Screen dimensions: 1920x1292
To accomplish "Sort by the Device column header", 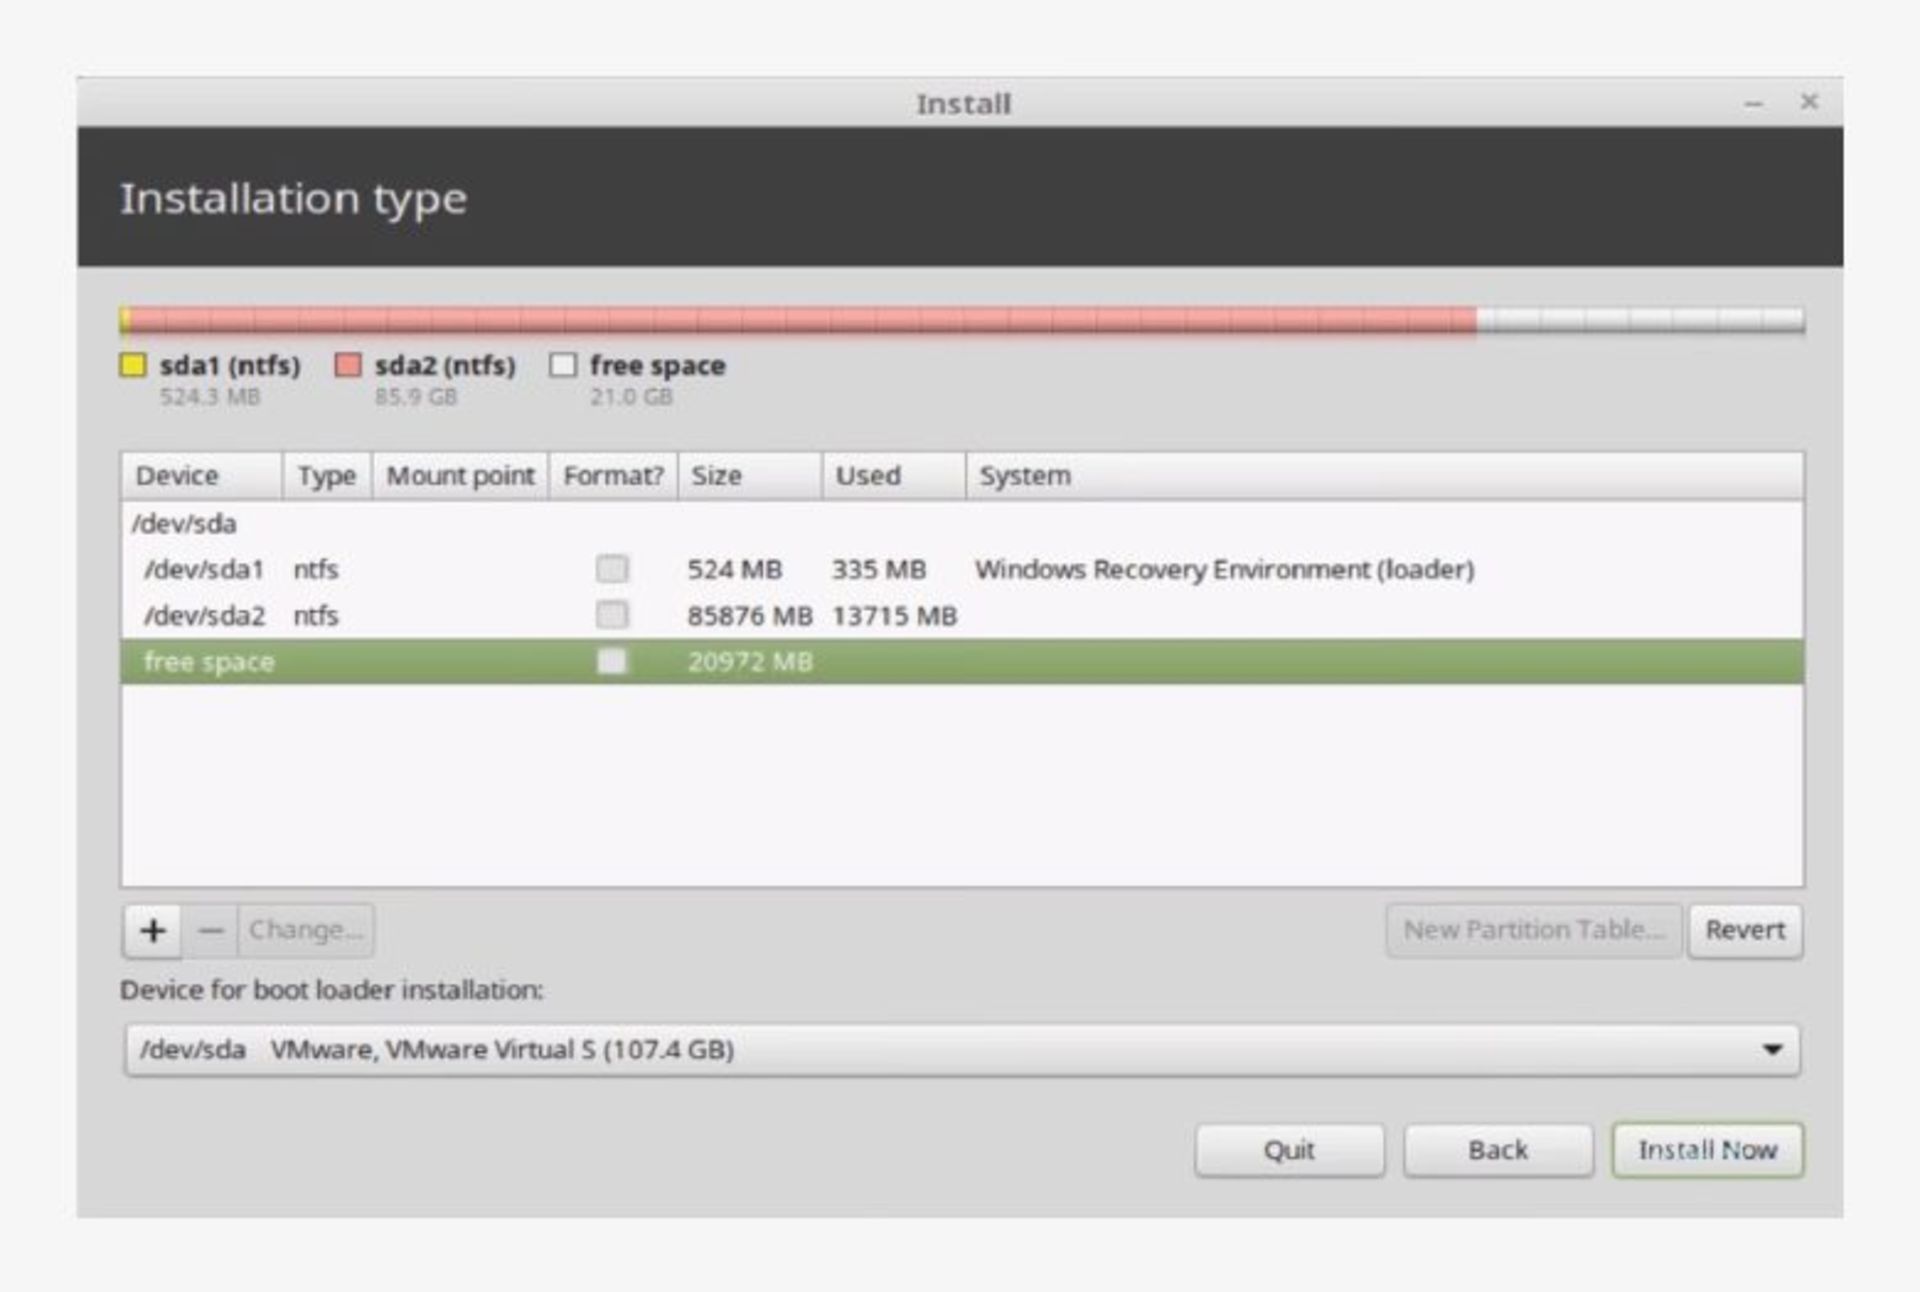I will [x=202, y=476].
